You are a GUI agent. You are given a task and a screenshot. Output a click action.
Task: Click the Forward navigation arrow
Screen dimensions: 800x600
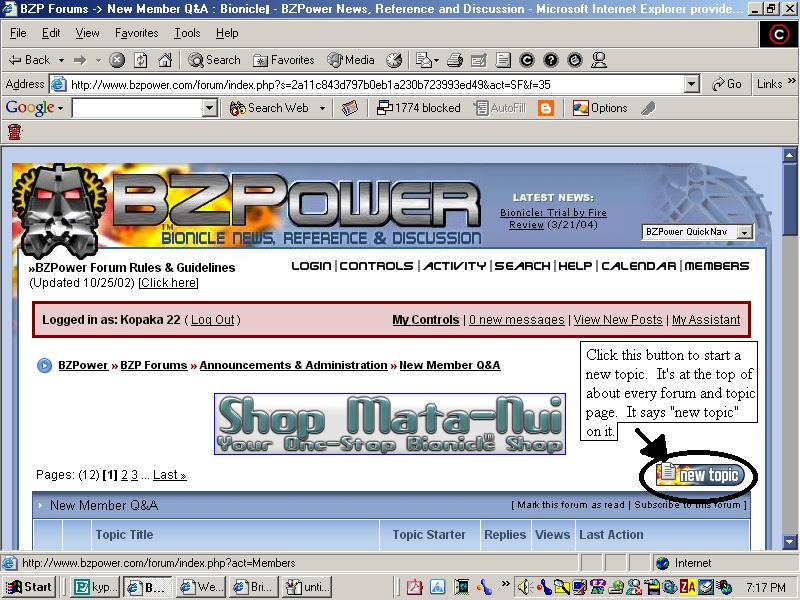pos(80,60)
